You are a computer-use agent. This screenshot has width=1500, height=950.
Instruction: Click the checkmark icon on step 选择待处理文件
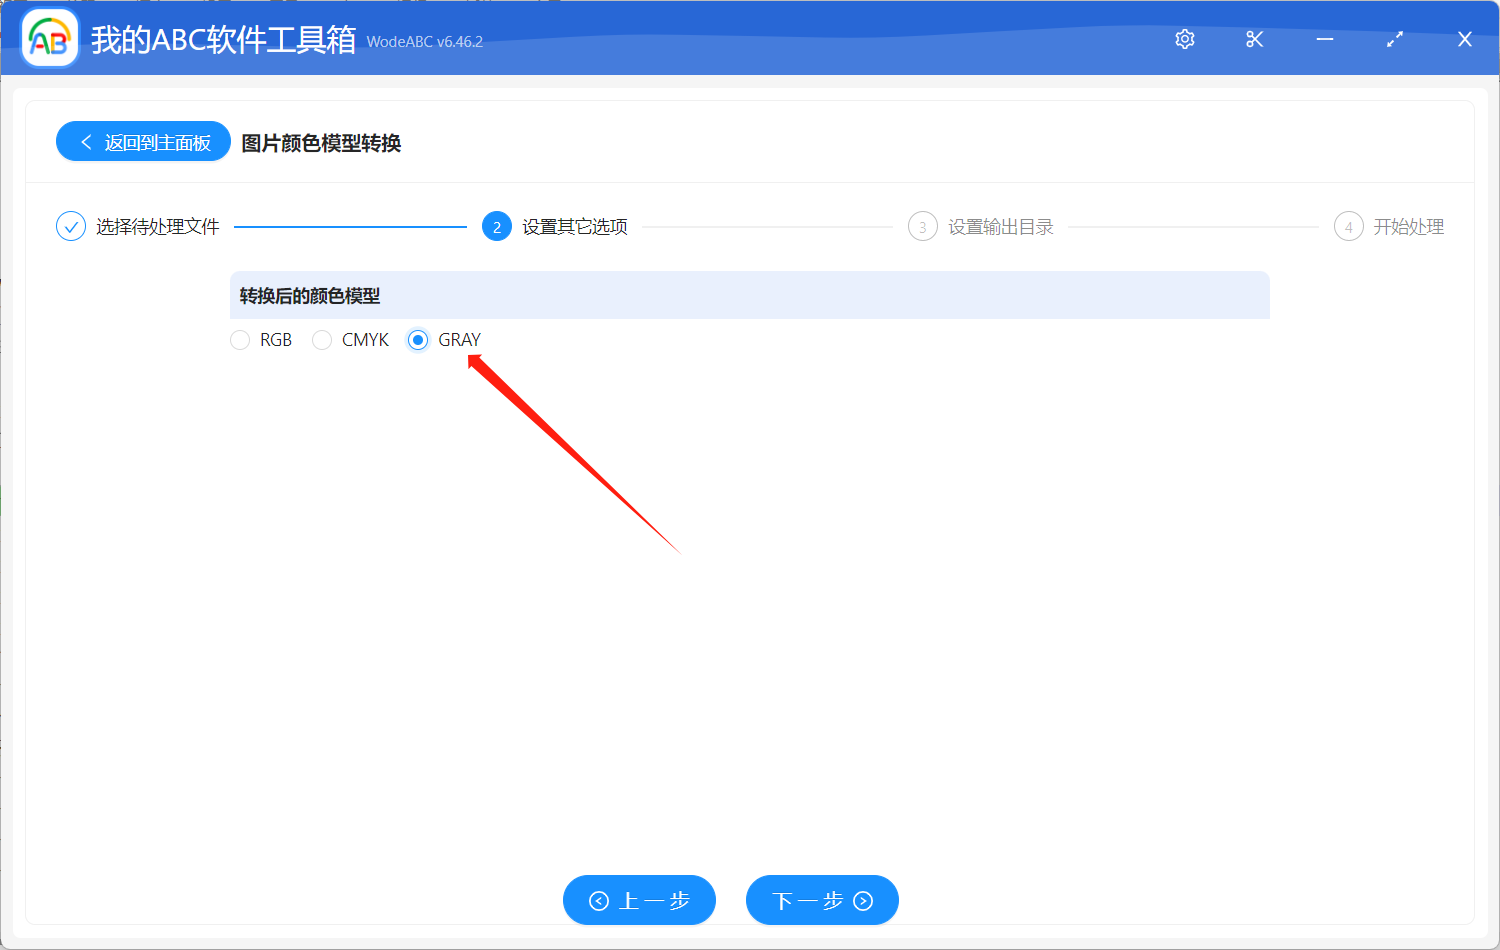click(70, 226)
